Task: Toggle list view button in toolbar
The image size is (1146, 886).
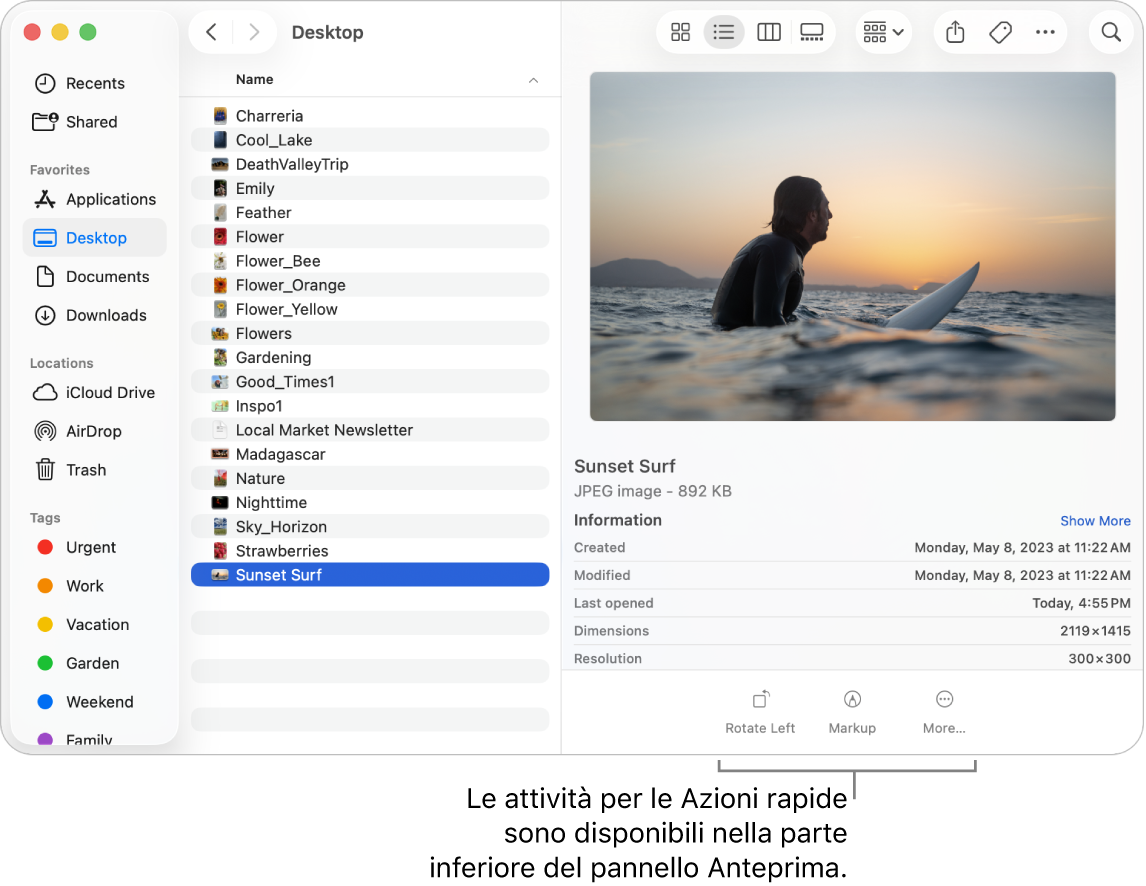Action: 724,33
